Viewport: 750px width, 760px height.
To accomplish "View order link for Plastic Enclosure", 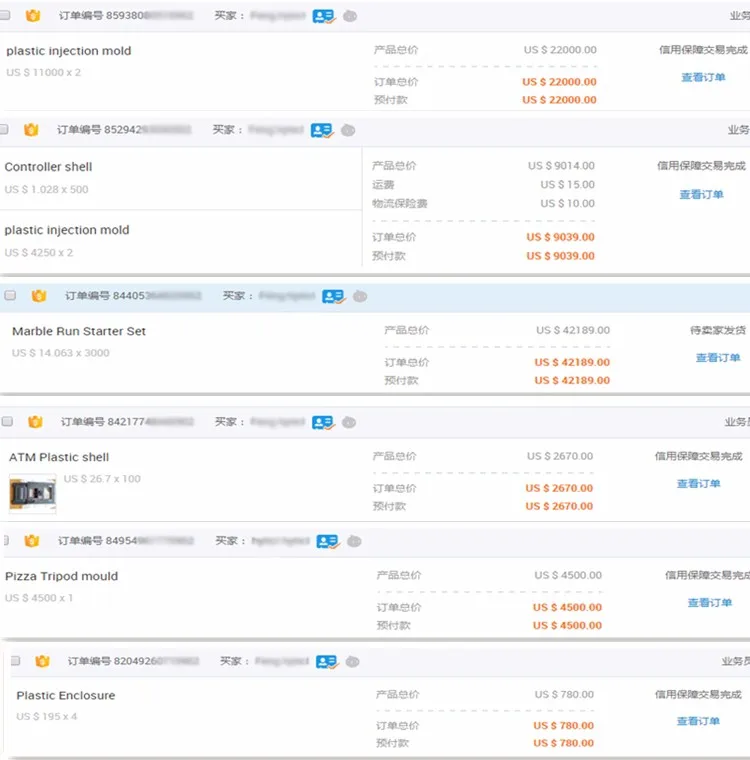I will (x=698, y=721).
